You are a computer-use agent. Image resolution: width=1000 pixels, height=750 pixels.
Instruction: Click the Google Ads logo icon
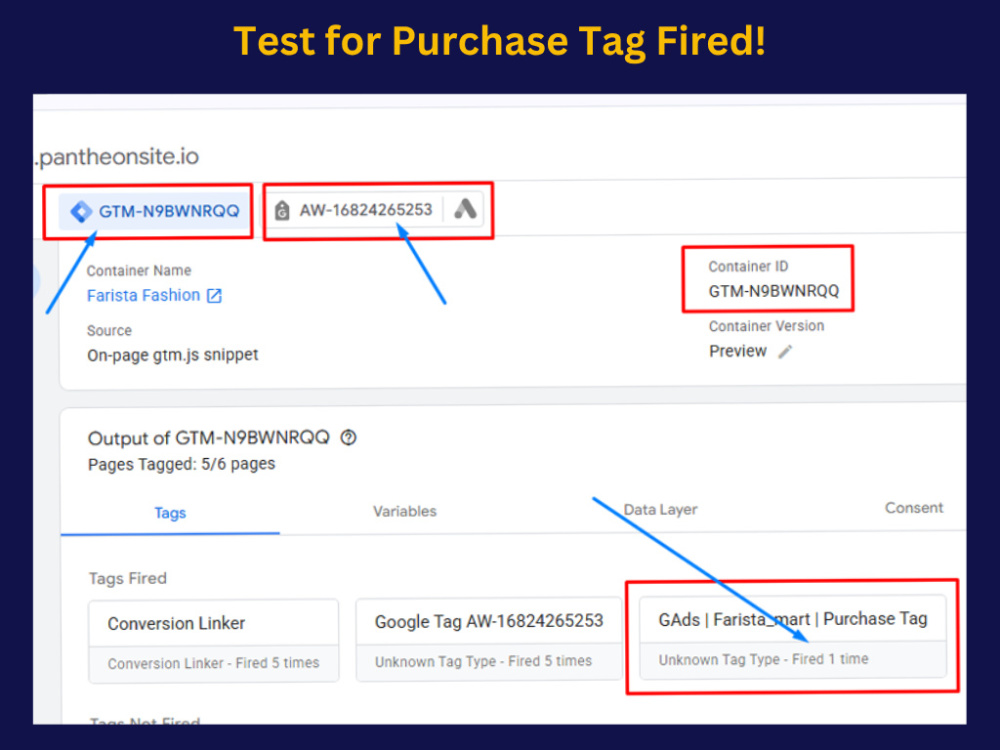pyautogui.click(x=465, y=209)
